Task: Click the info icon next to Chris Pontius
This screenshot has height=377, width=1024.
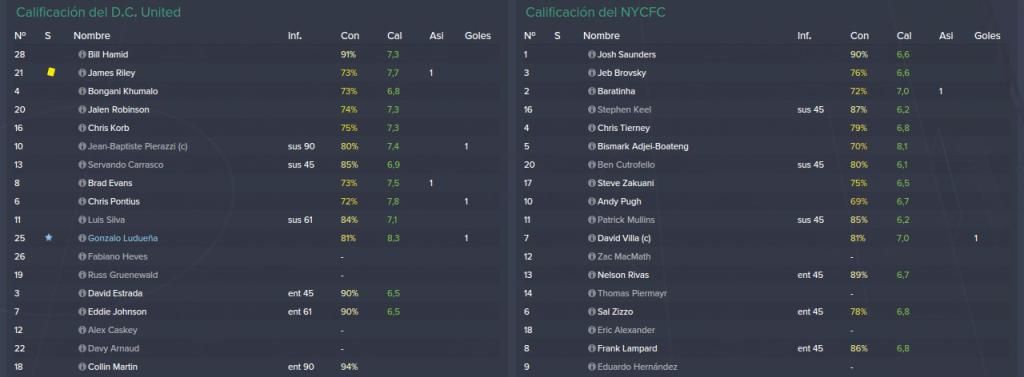Action: pos(82,202)
